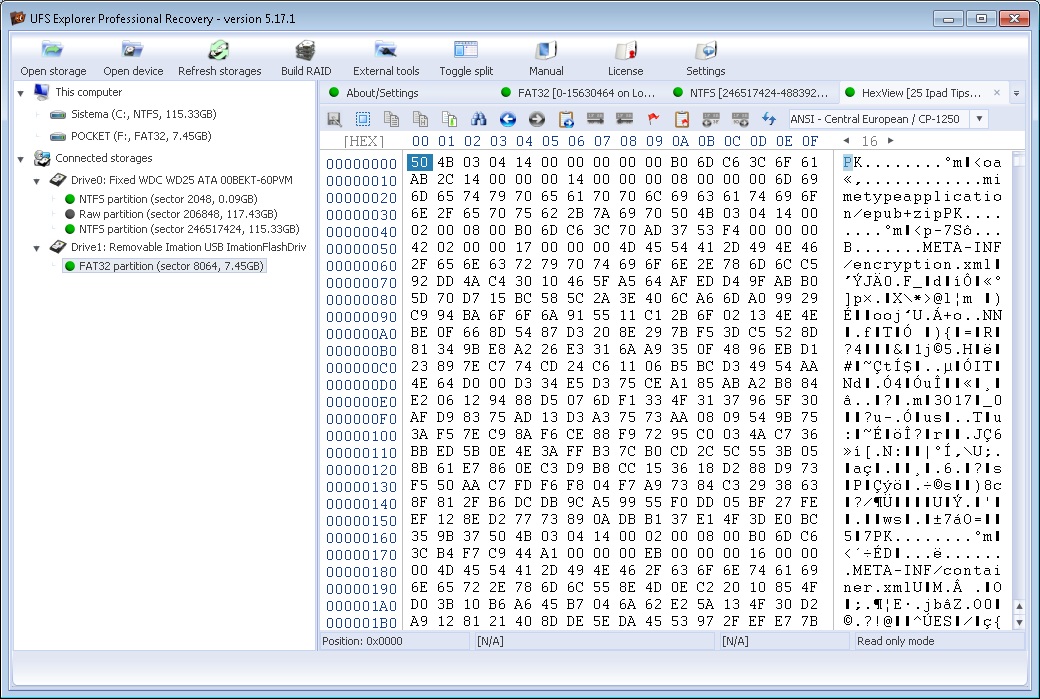
Task: Open the Manual
Action: [x=546, y=58]
